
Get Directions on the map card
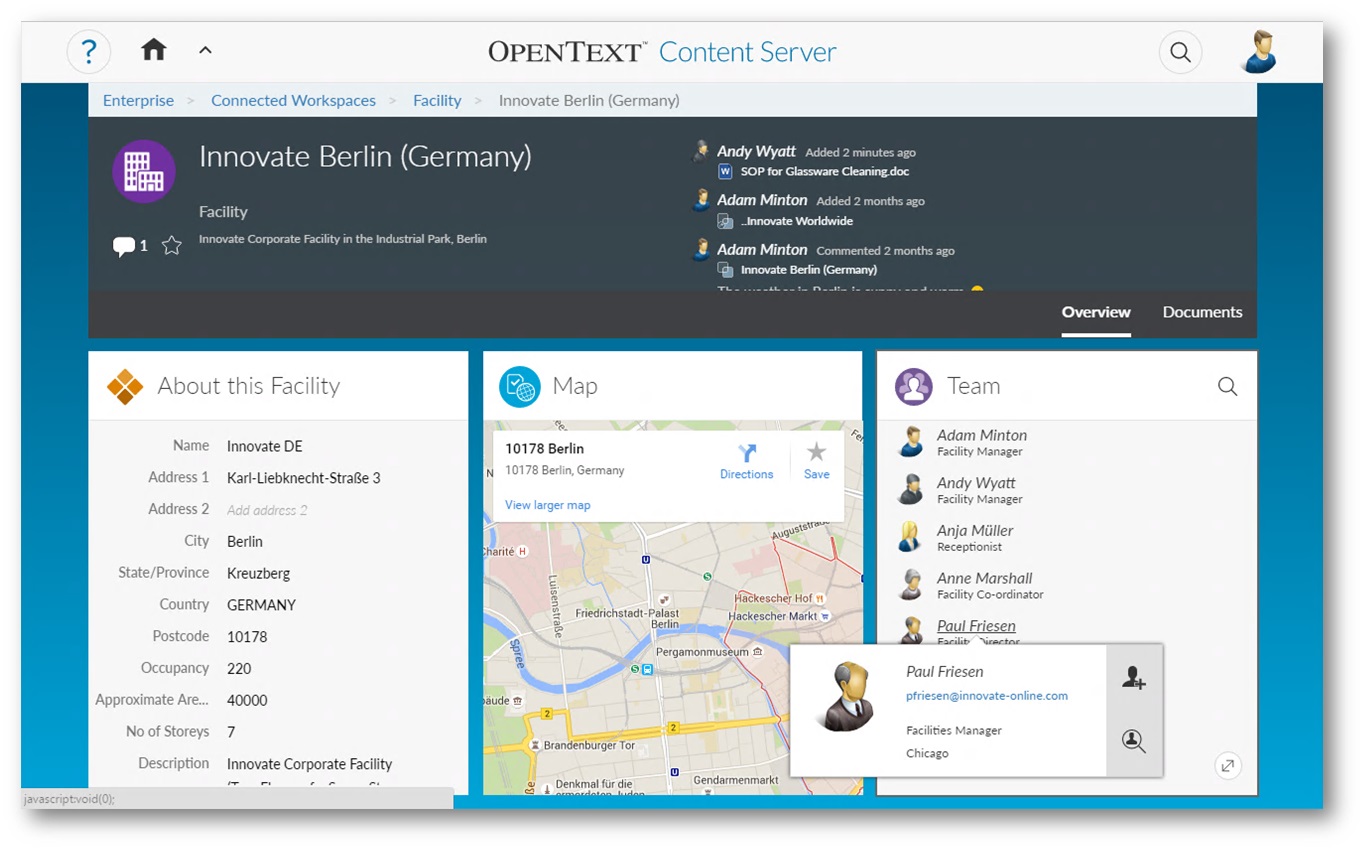[x=747, y=462]
